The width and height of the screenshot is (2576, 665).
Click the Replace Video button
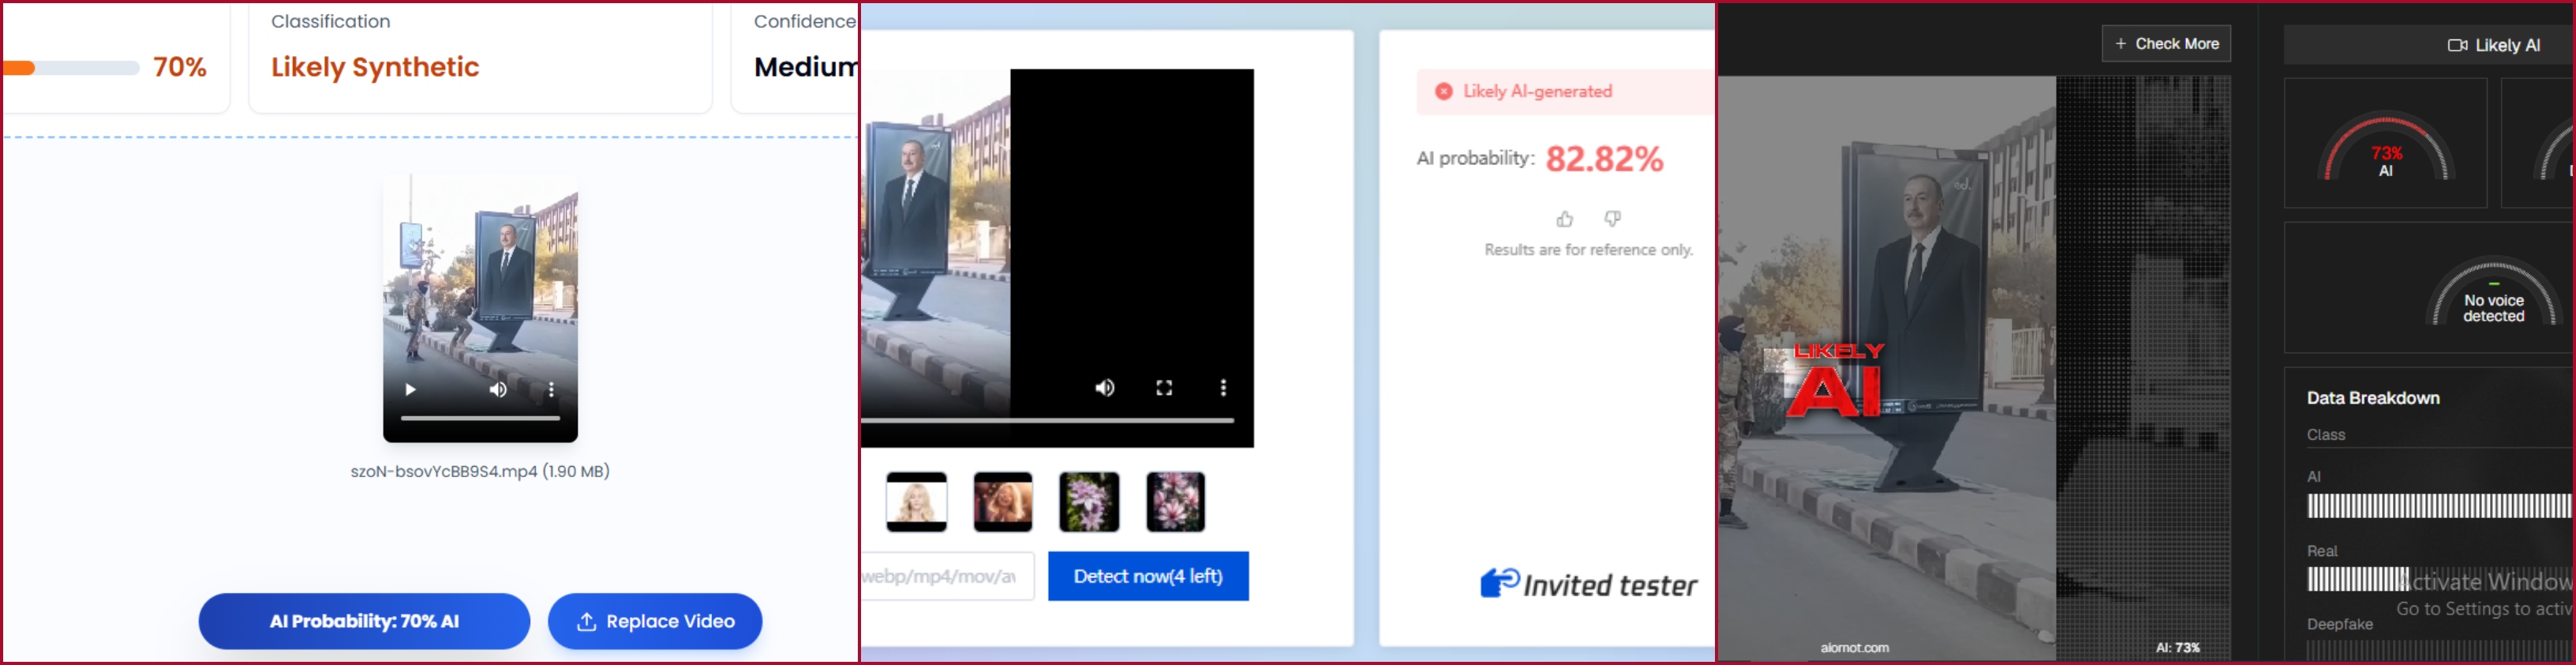coord(655,621)
